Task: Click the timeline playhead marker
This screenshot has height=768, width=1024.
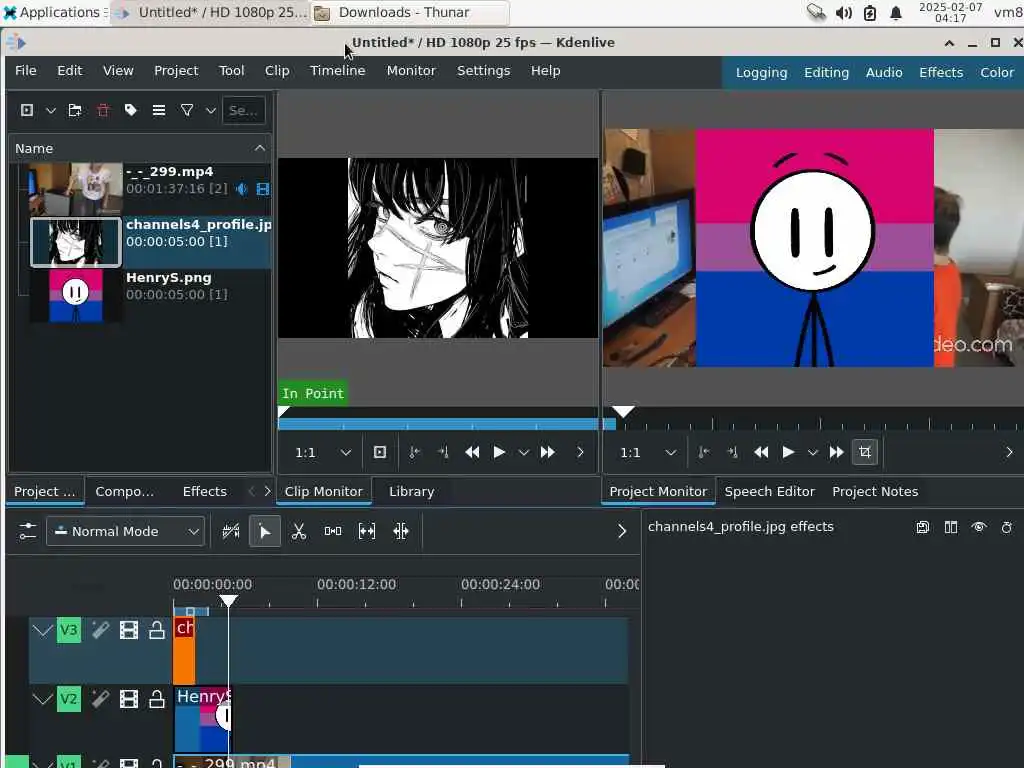Action: pos(228,600)
